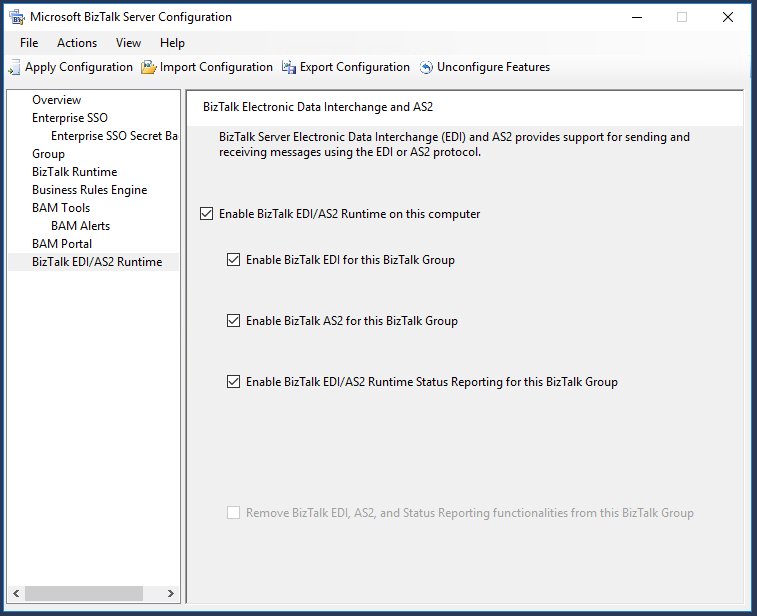The width and height of the screenshot is (757, 616).
Task: Click the Apply Configuration toolbar icon
Action: click(x=14, y=67)
